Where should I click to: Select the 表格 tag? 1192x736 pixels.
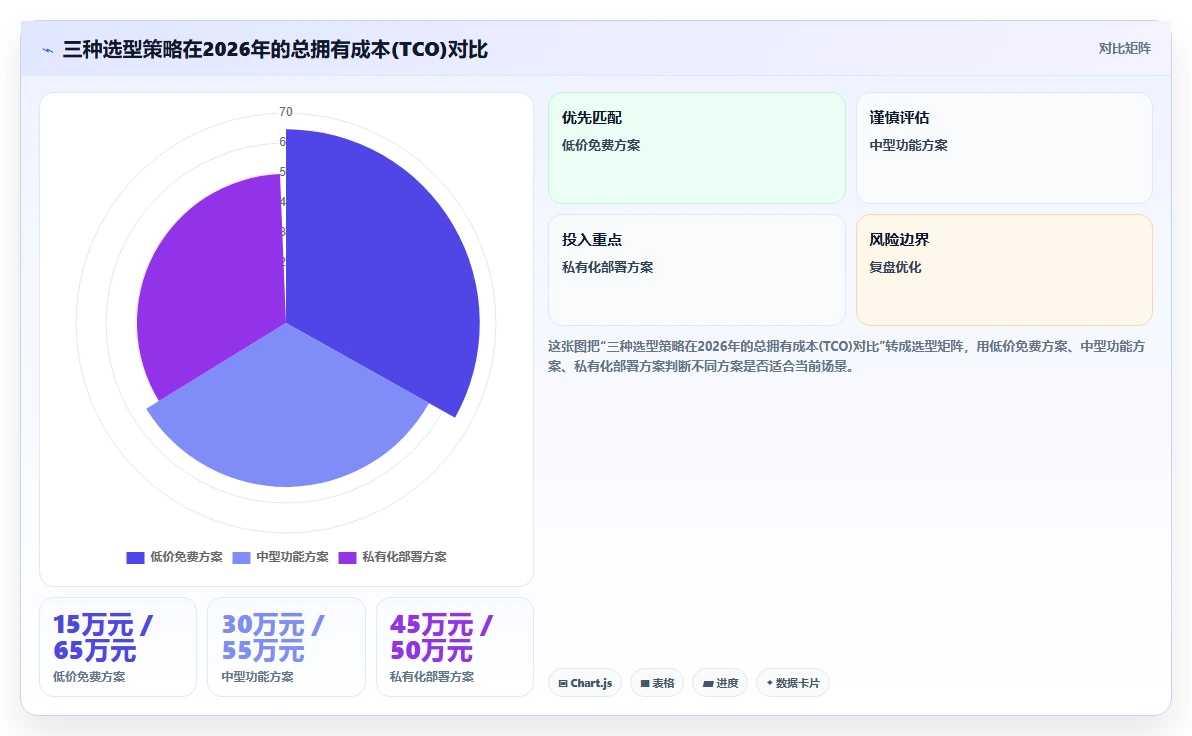pos(657,683)
